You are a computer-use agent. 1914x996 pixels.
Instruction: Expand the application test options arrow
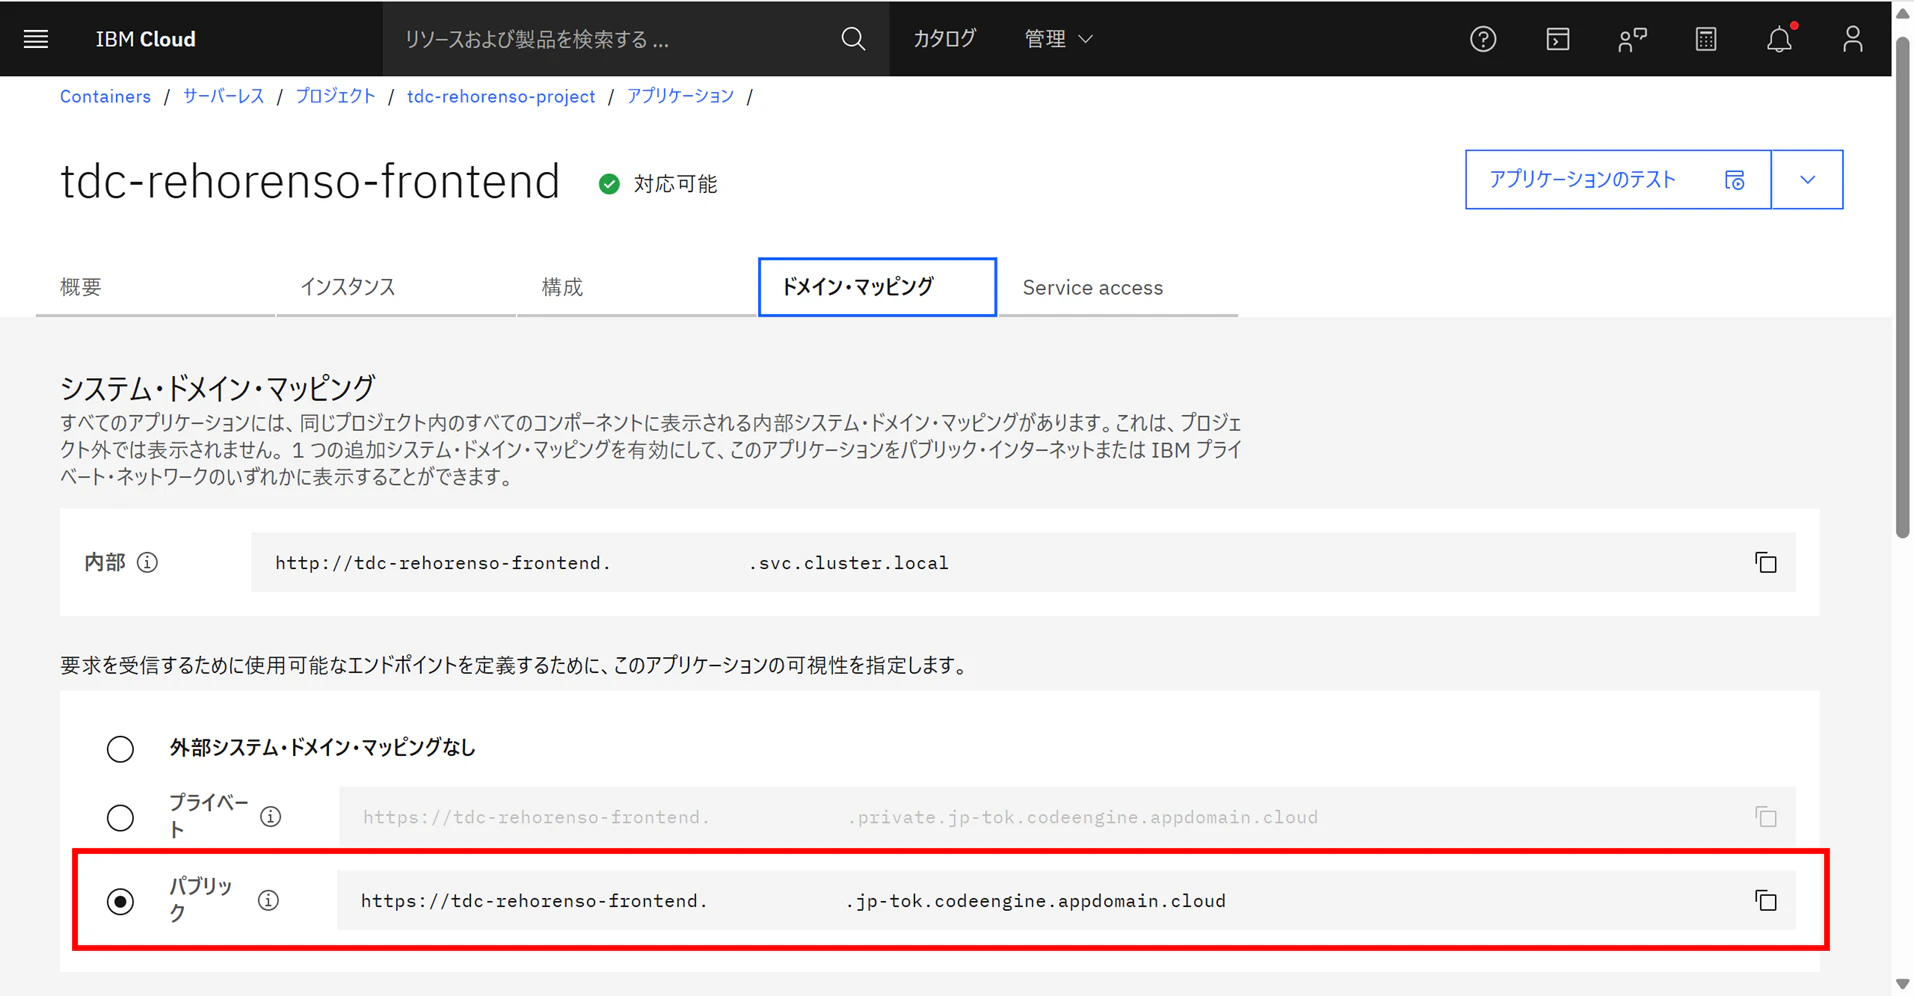[x=1807, y=180]
